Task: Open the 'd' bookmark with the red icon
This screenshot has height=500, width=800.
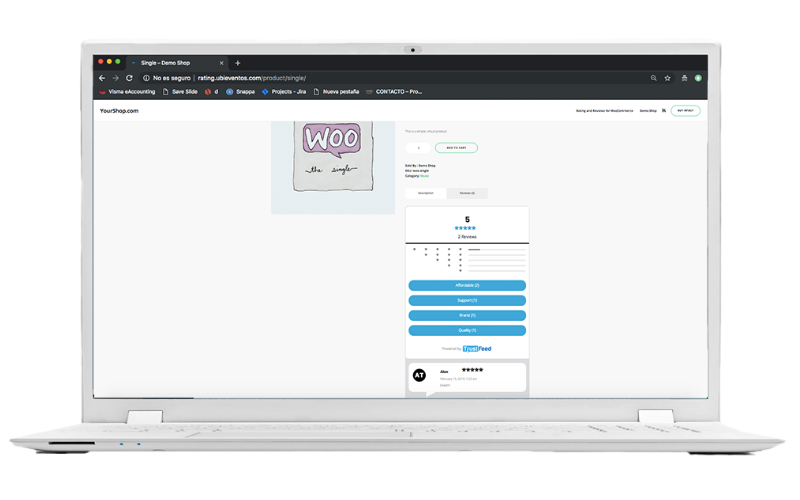Action: click(x=211, y=92)
